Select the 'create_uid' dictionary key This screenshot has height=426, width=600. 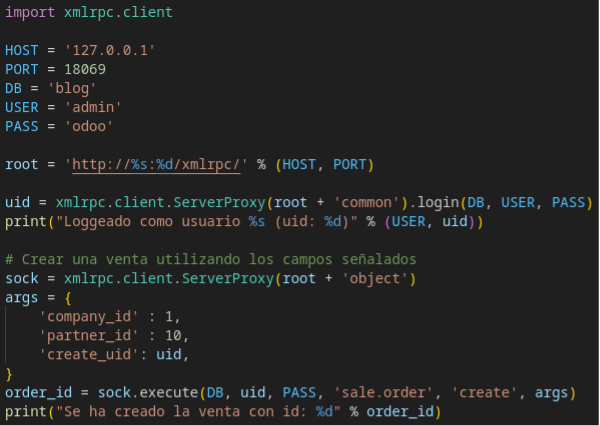89,355
